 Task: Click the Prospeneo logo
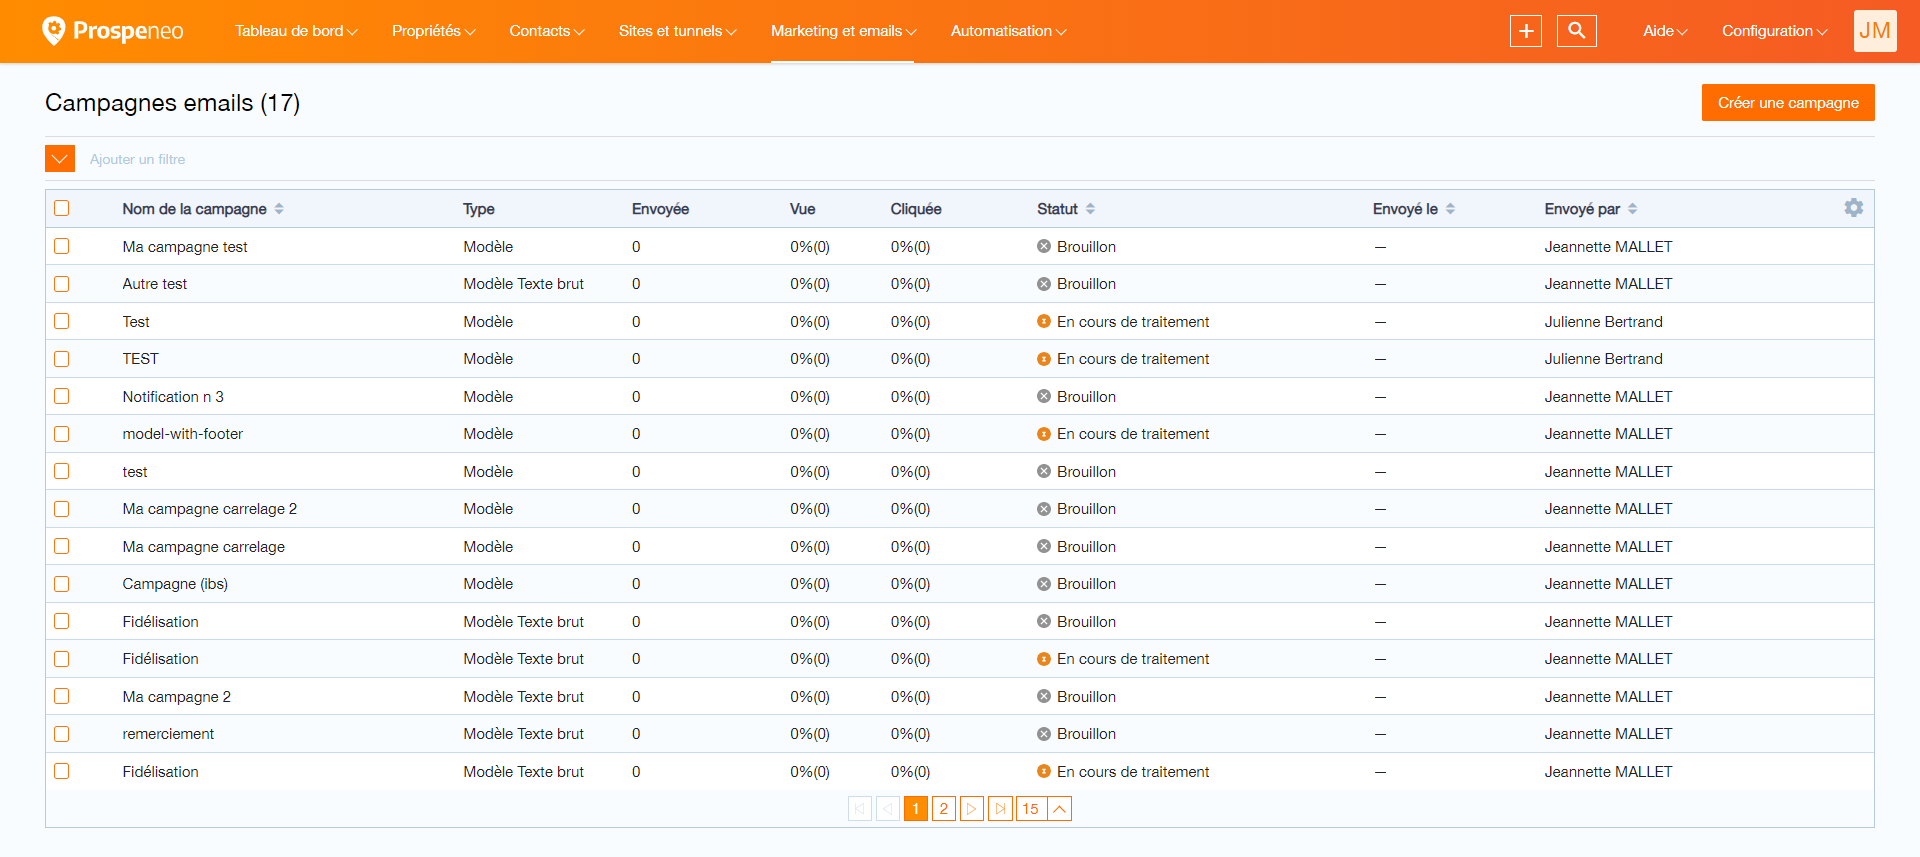pos(113,31)
